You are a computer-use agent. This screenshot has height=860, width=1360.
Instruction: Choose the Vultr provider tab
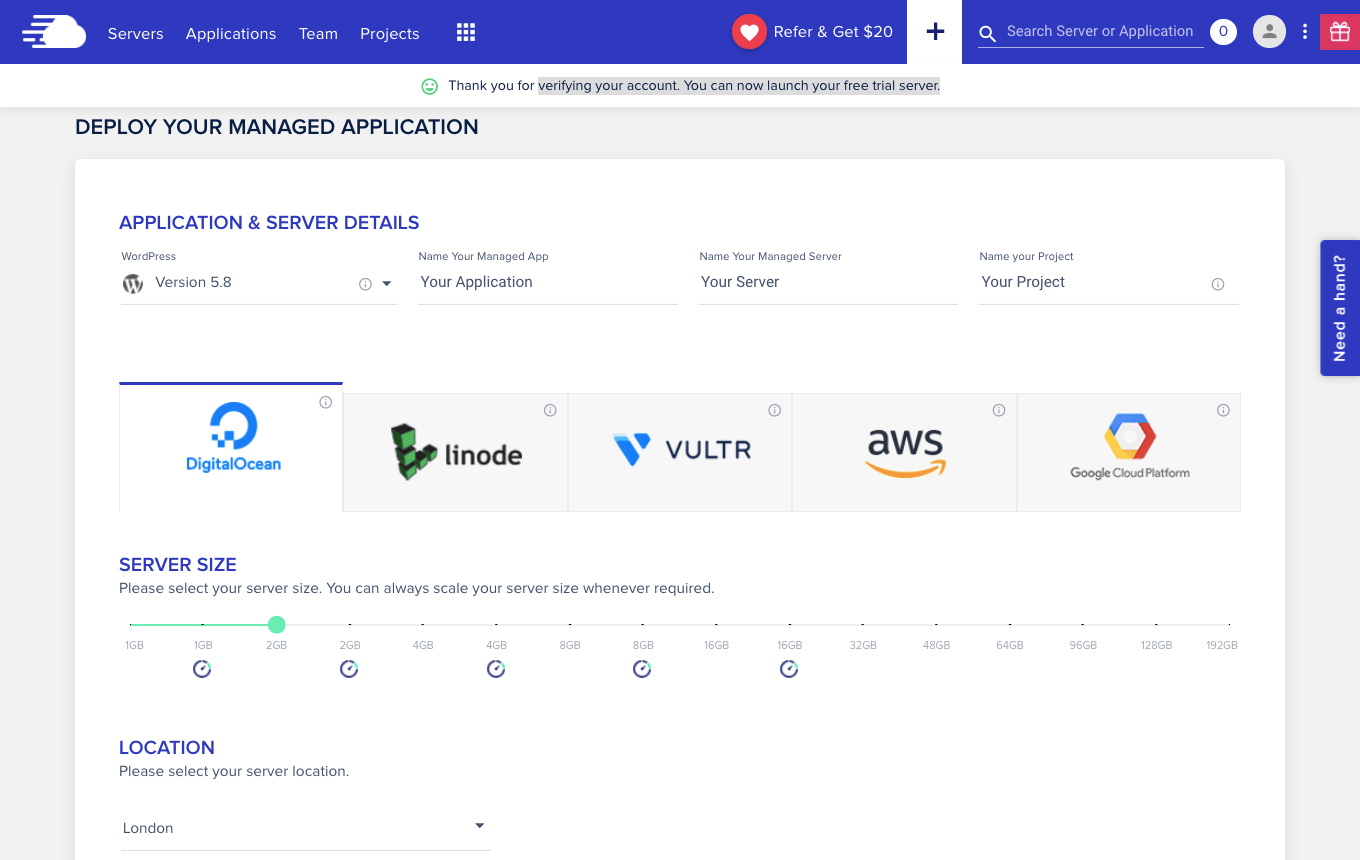tap(680, 452)
